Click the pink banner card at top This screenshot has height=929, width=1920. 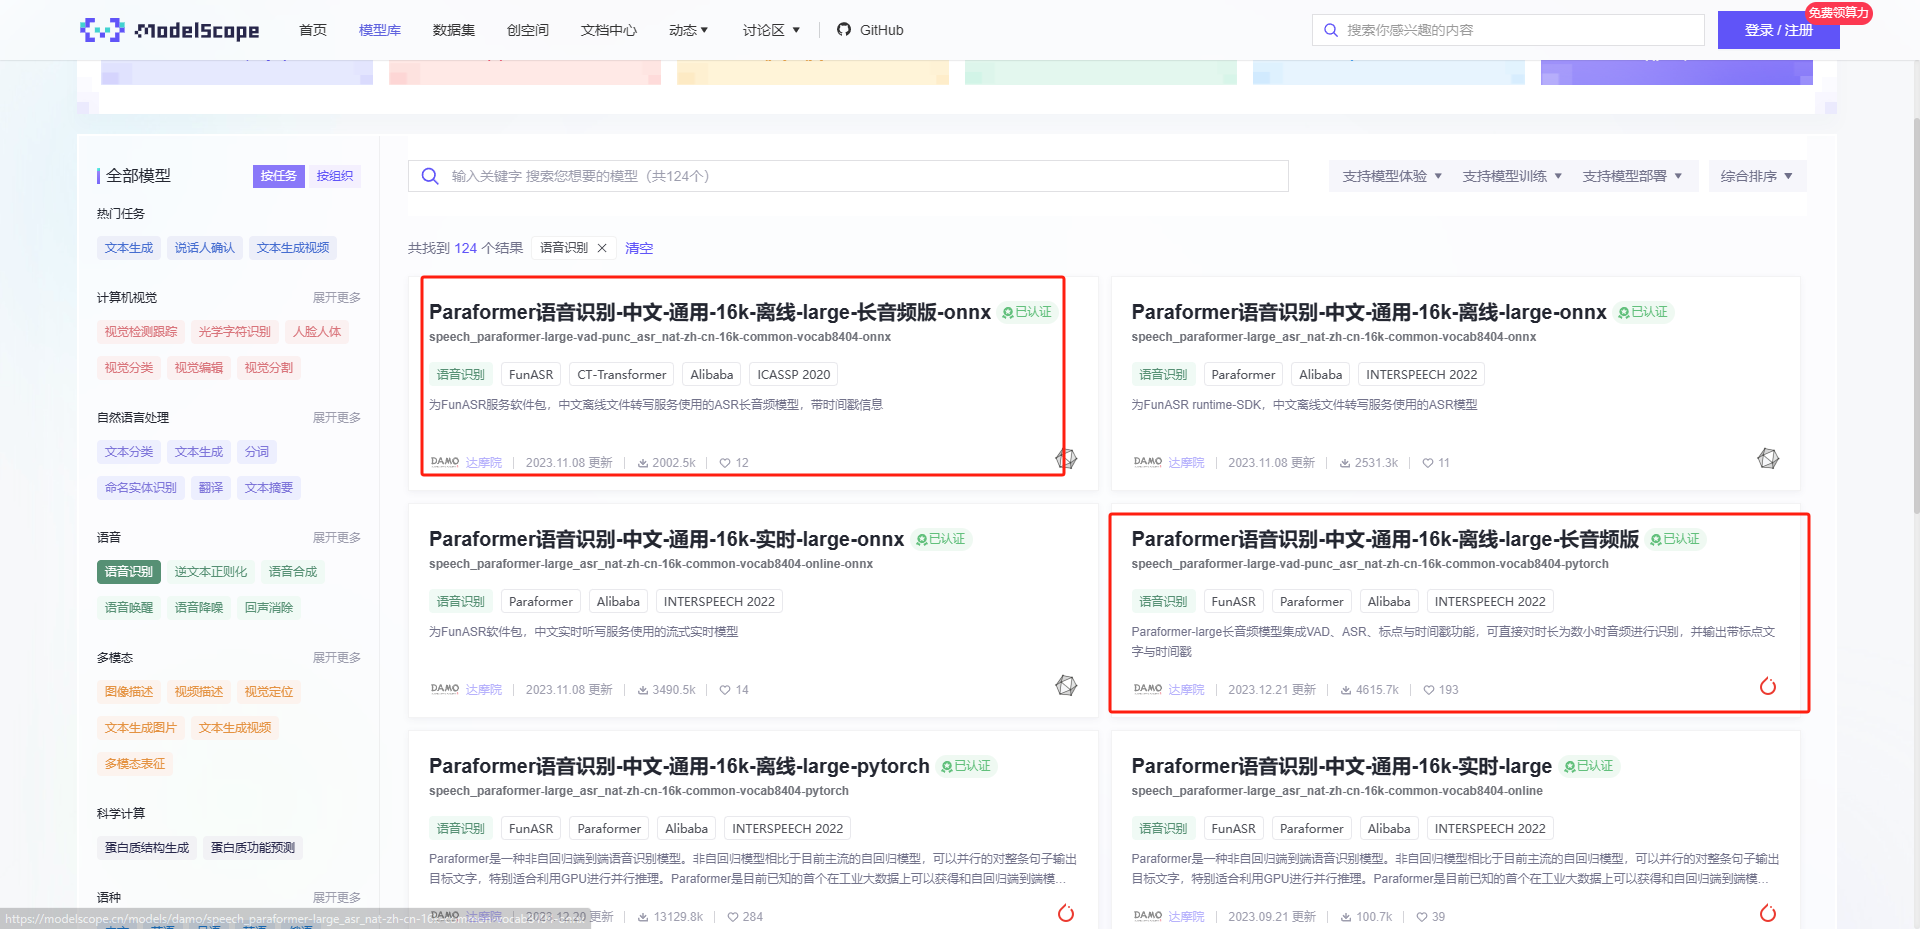click(525, 72)
